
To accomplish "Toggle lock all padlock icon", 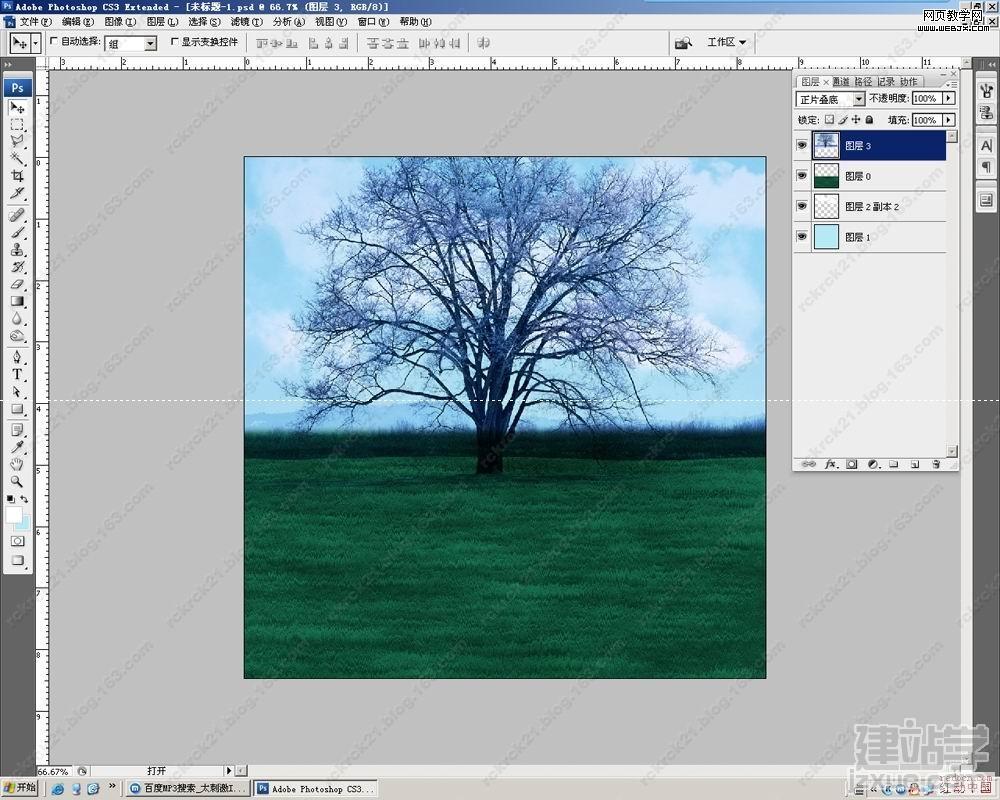I will 869,119.
